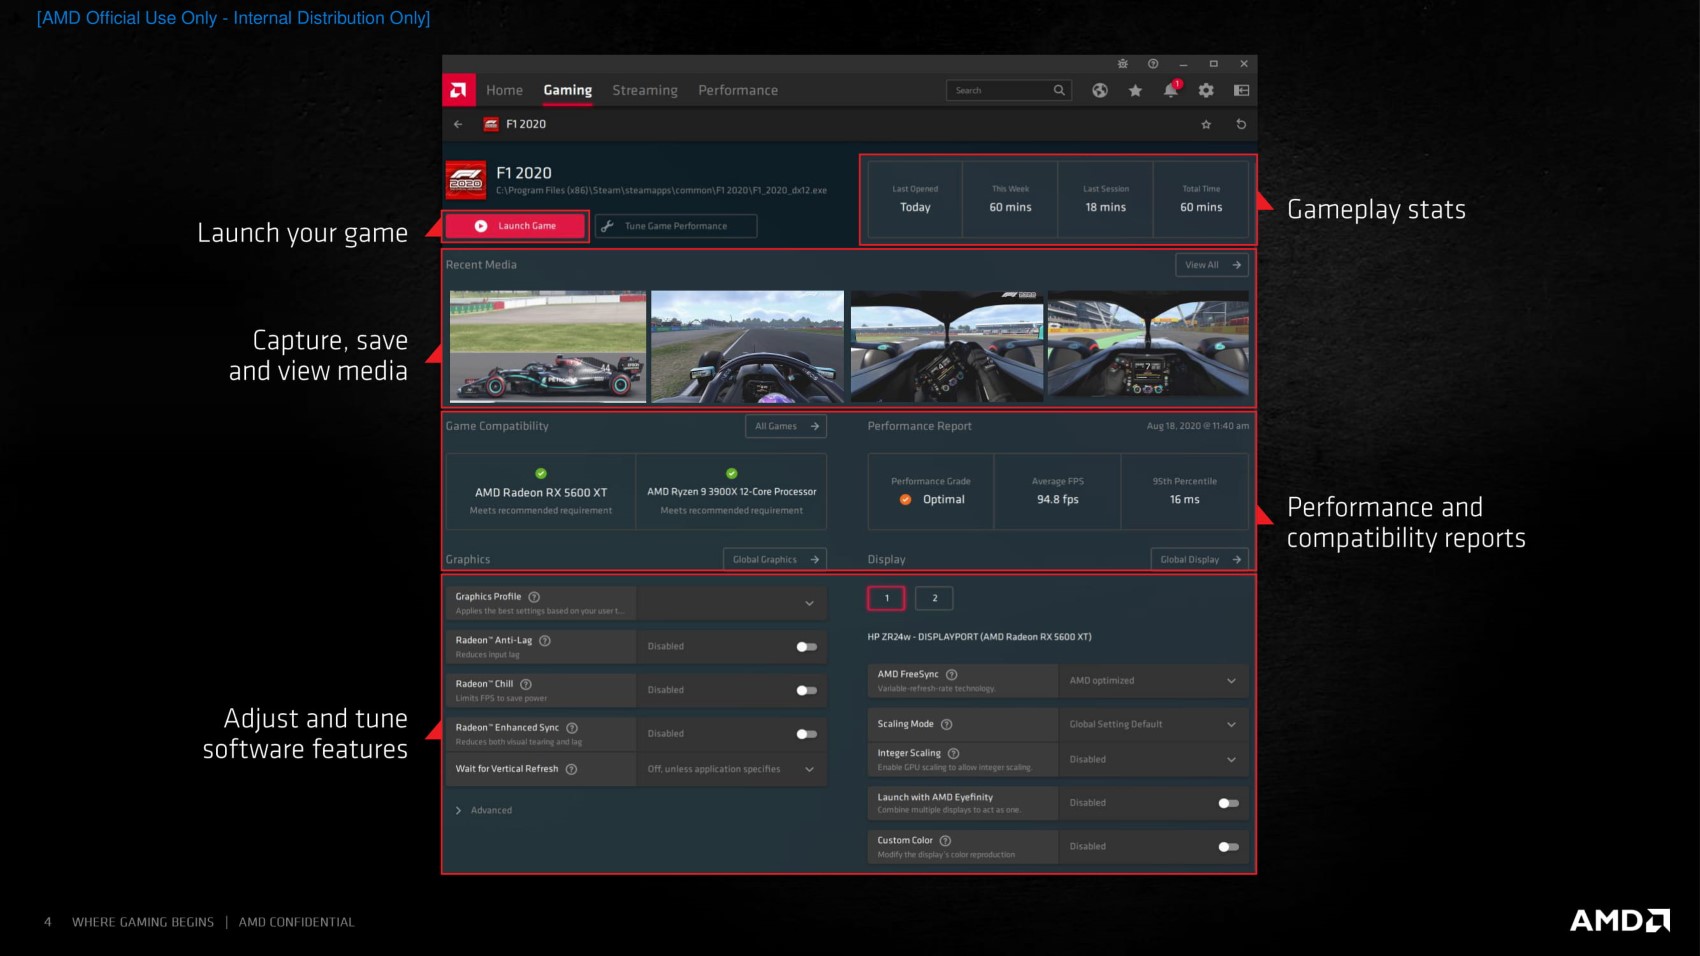Show help for Radeon Chill

(x=526, y=684)
